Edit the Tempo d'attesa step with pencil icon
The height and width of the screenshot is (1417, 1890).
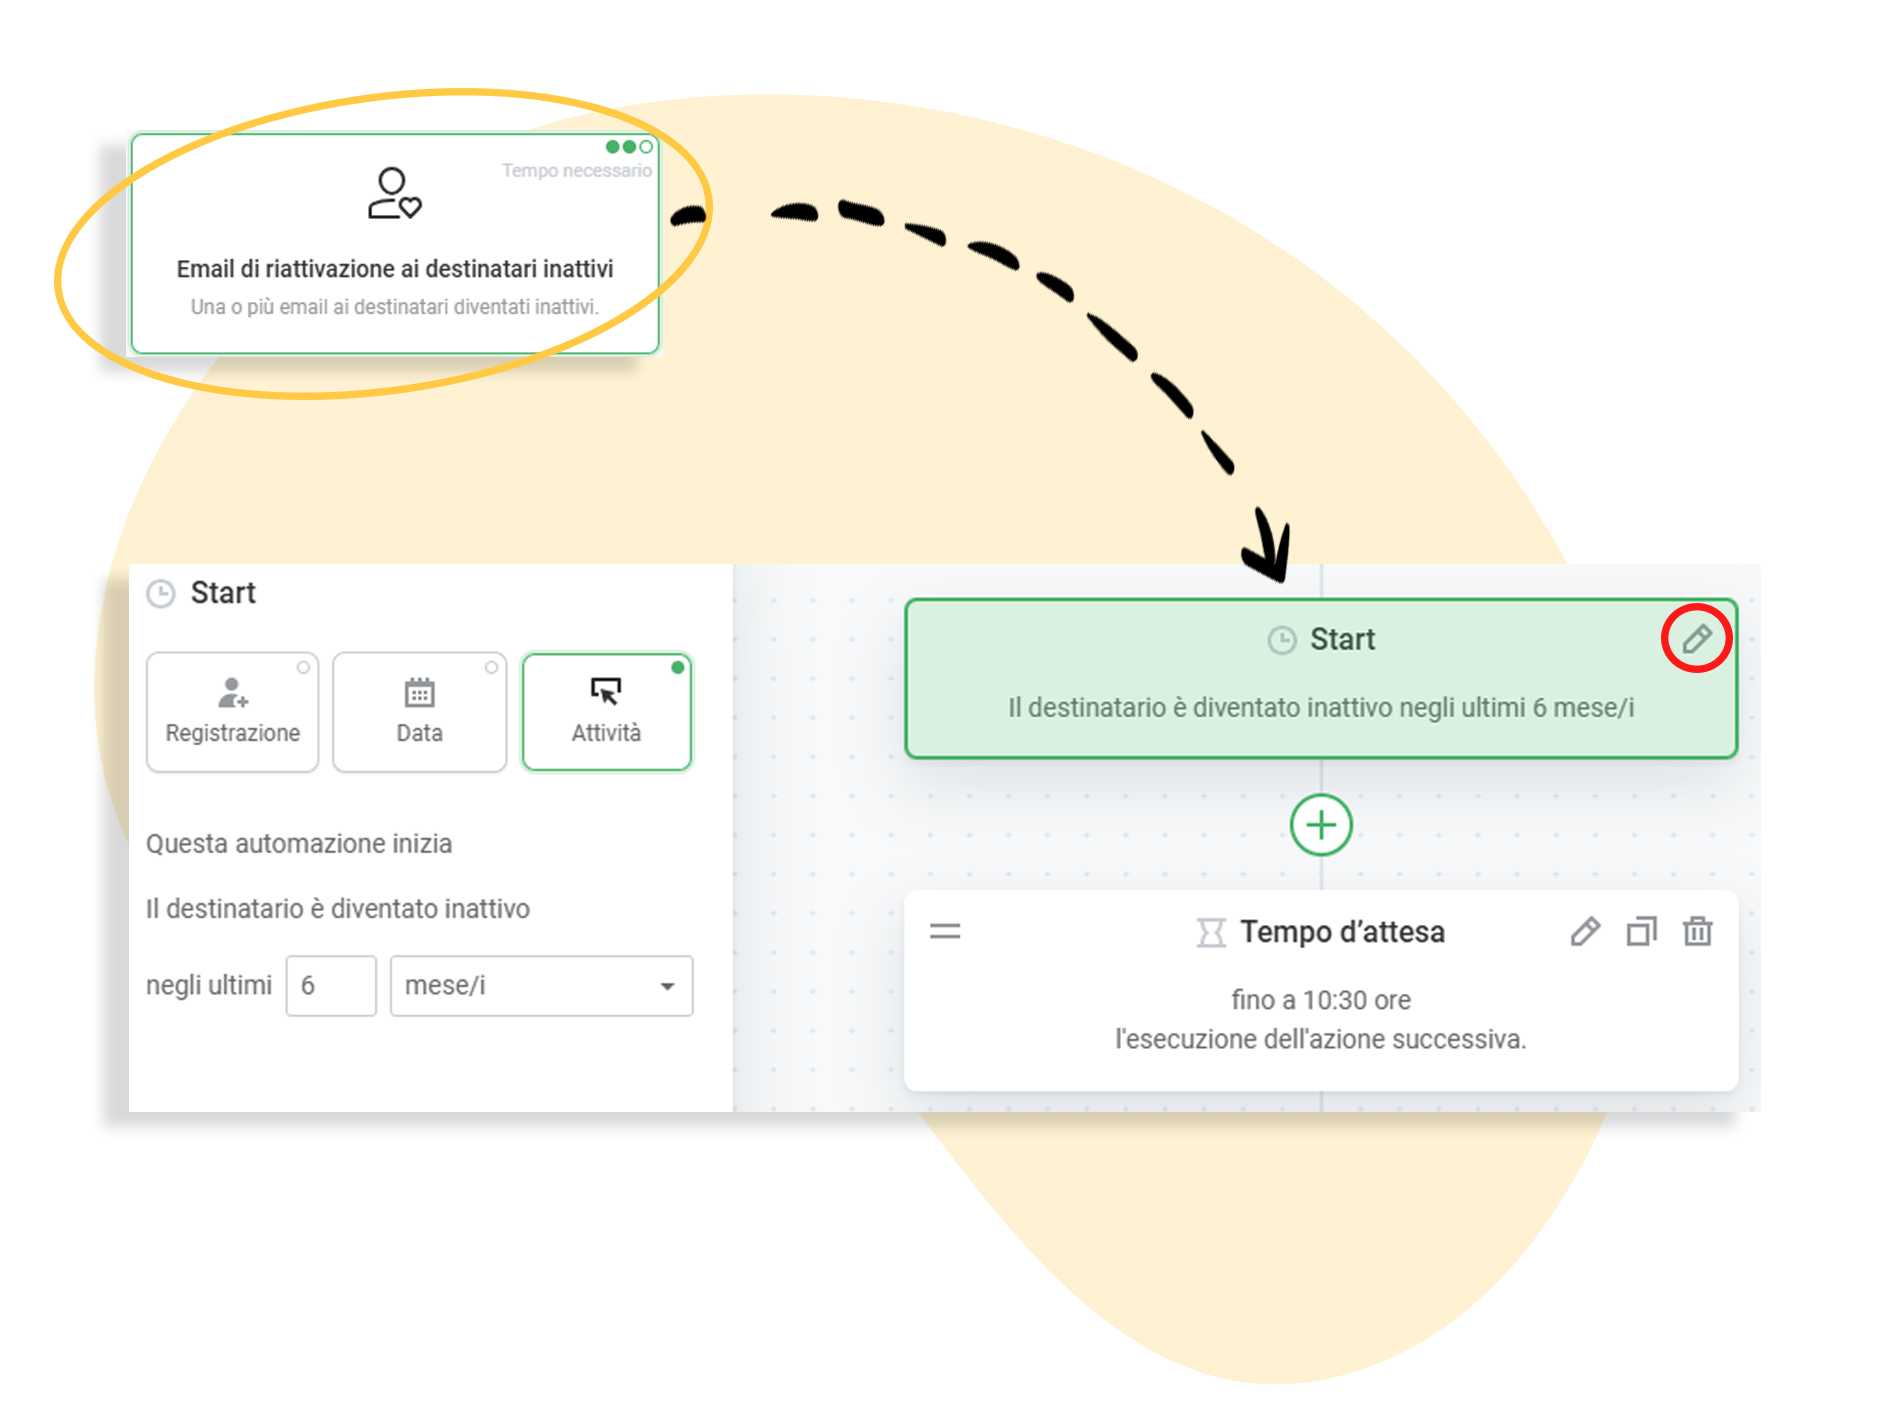(x=1585, y=932)
